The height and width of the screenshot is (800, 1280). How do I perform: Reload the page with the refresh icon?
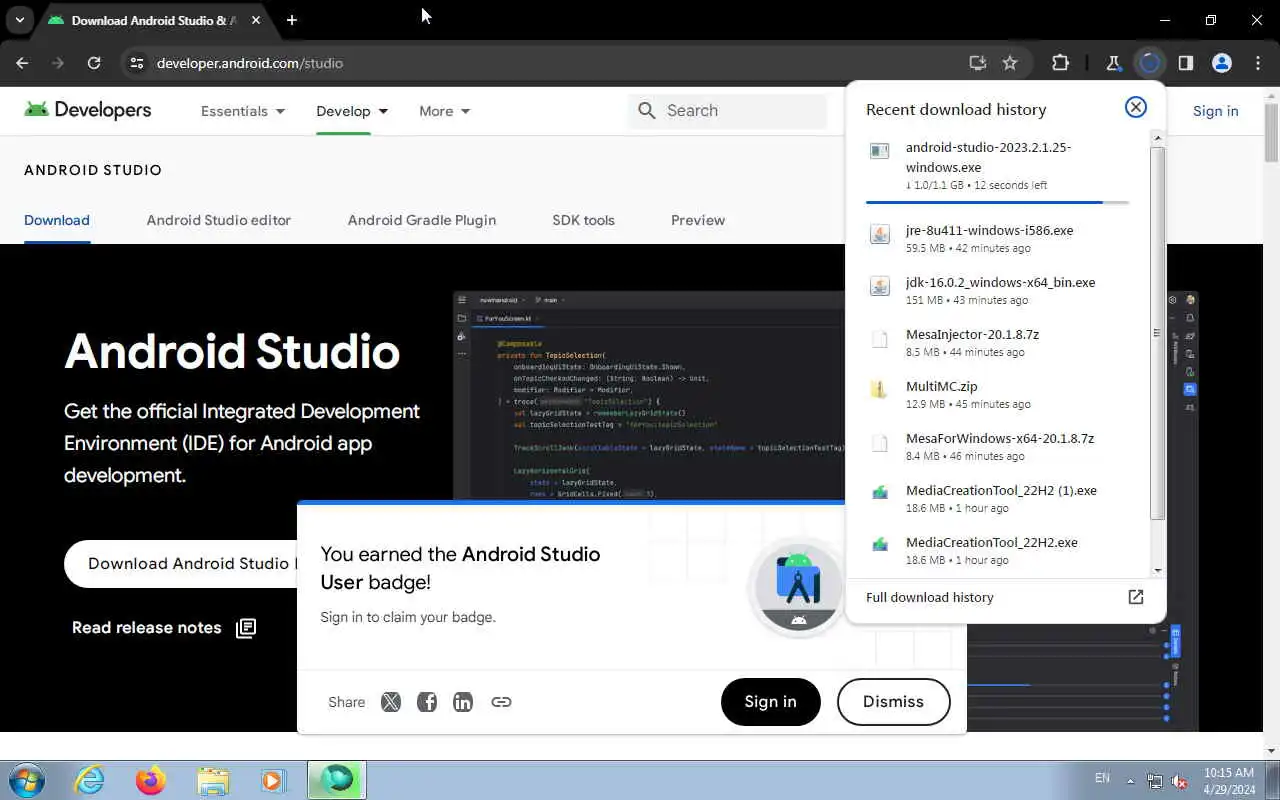(x=94, y=63)
